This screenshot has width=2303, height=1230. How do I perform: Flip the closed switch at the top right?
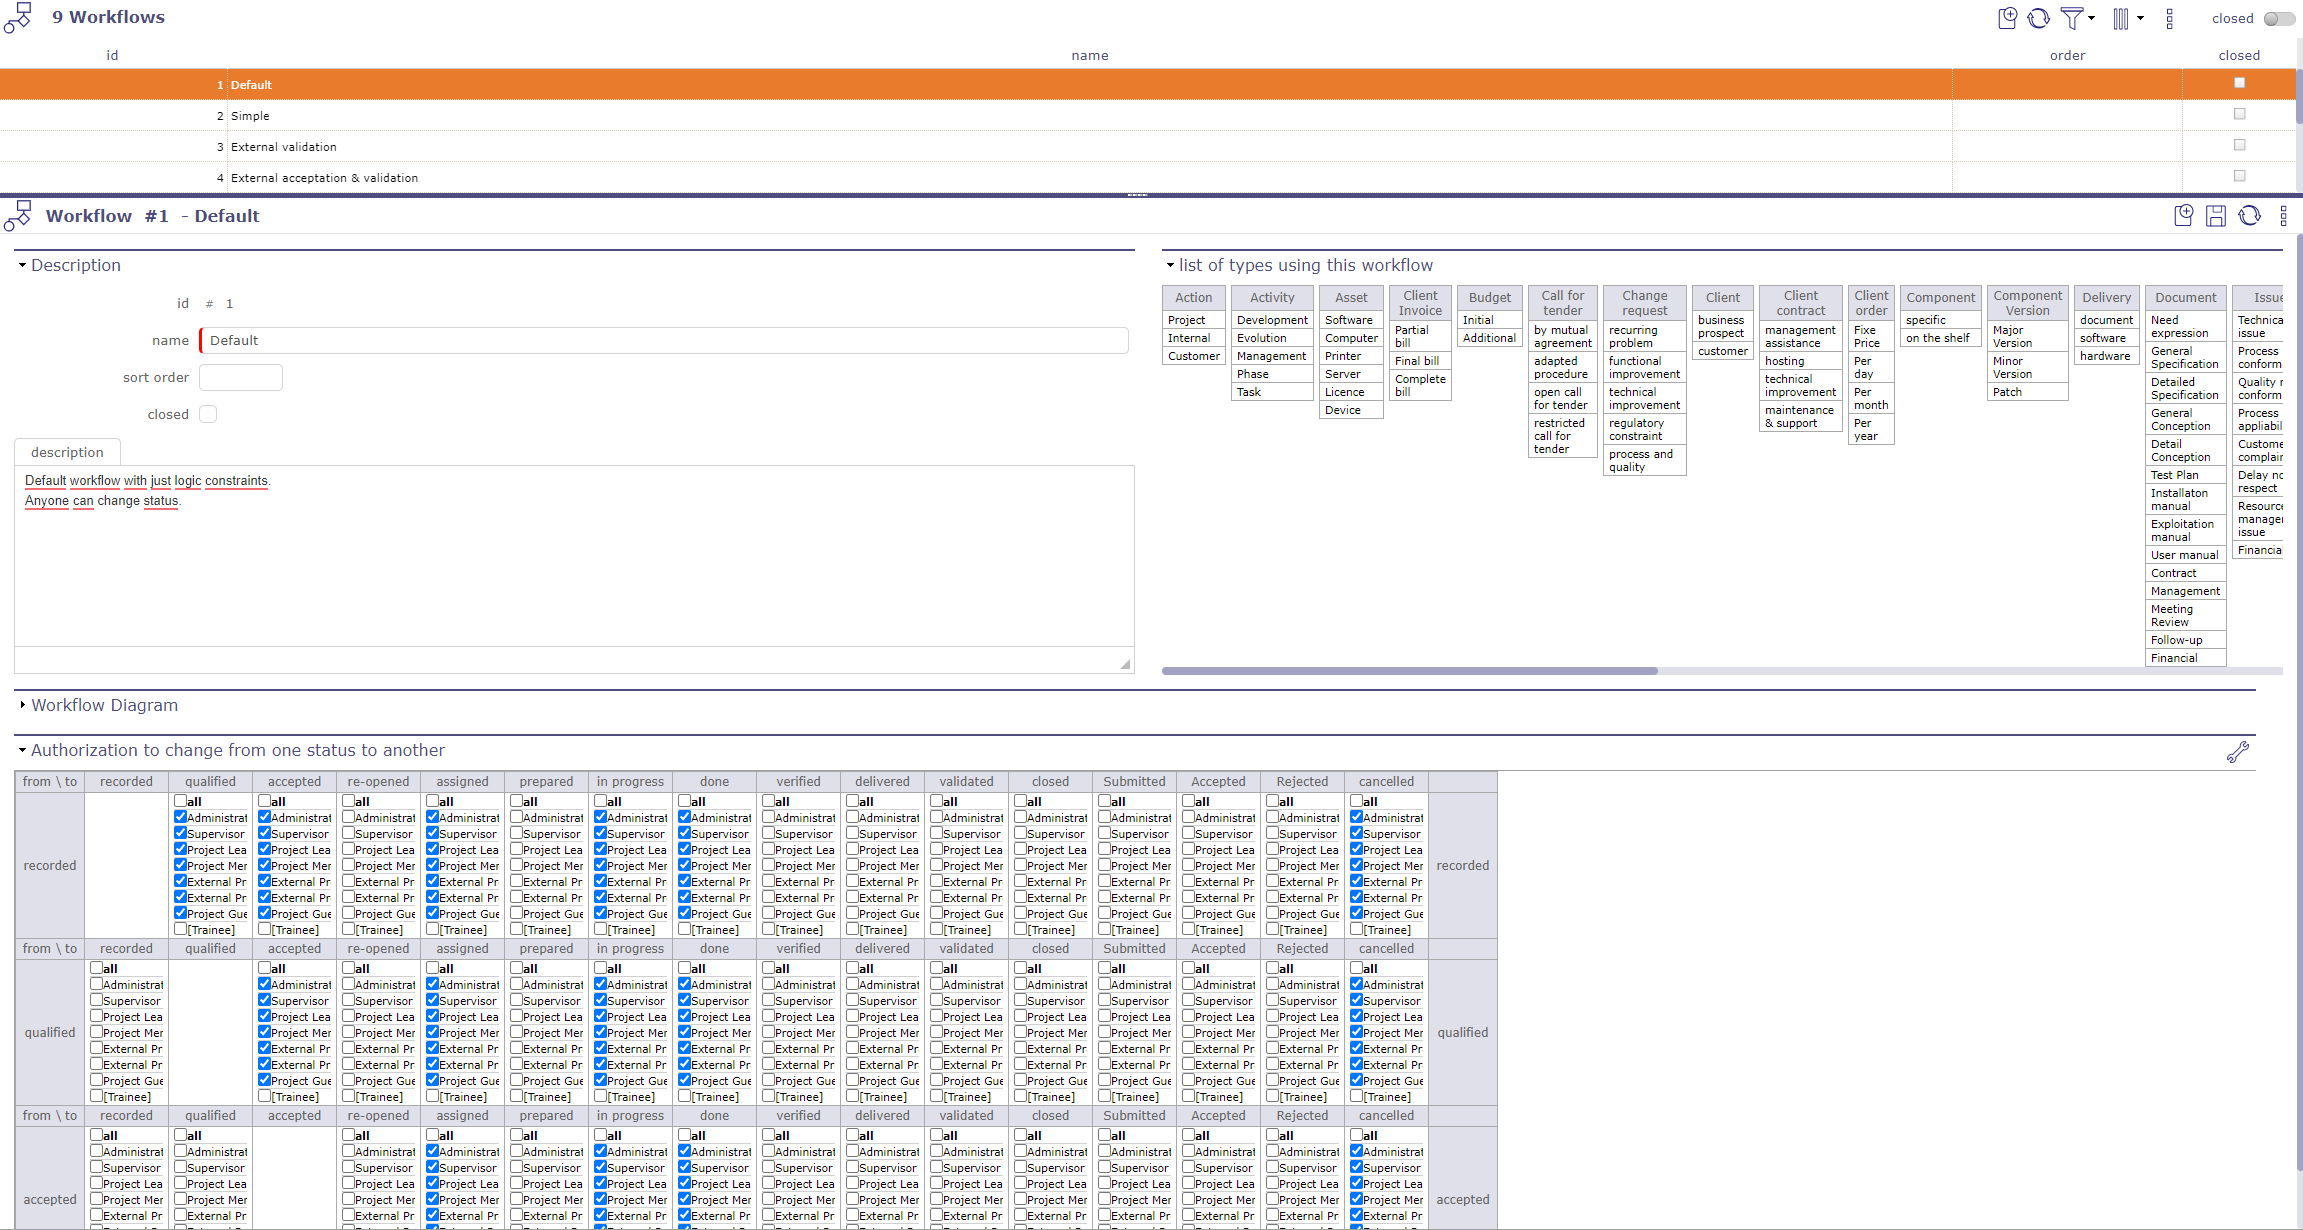click(x=2277, y=18)
